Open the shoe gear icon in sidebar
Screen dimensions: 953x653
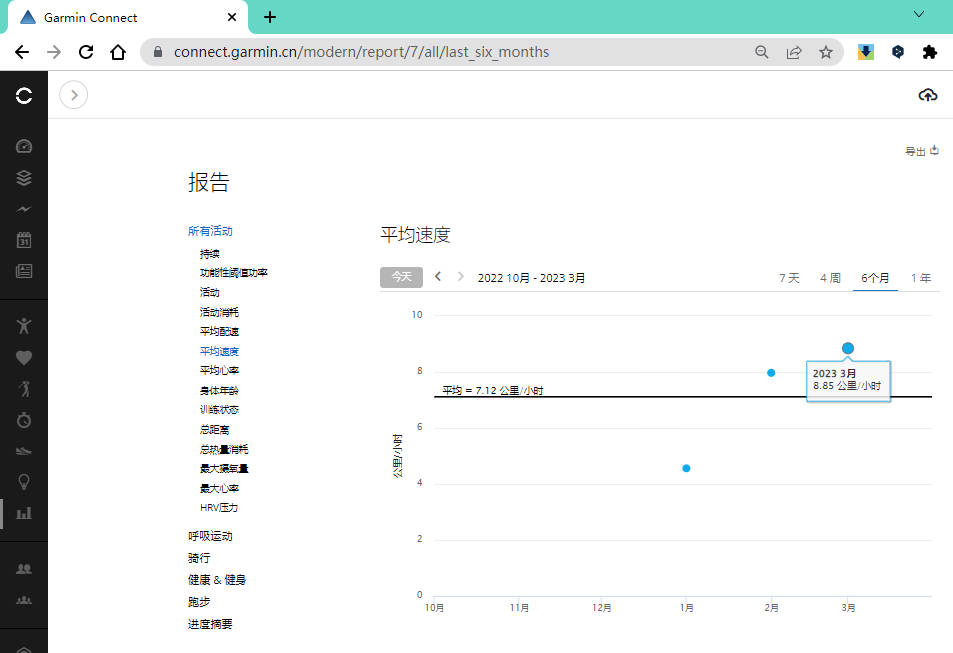point(24,451)
